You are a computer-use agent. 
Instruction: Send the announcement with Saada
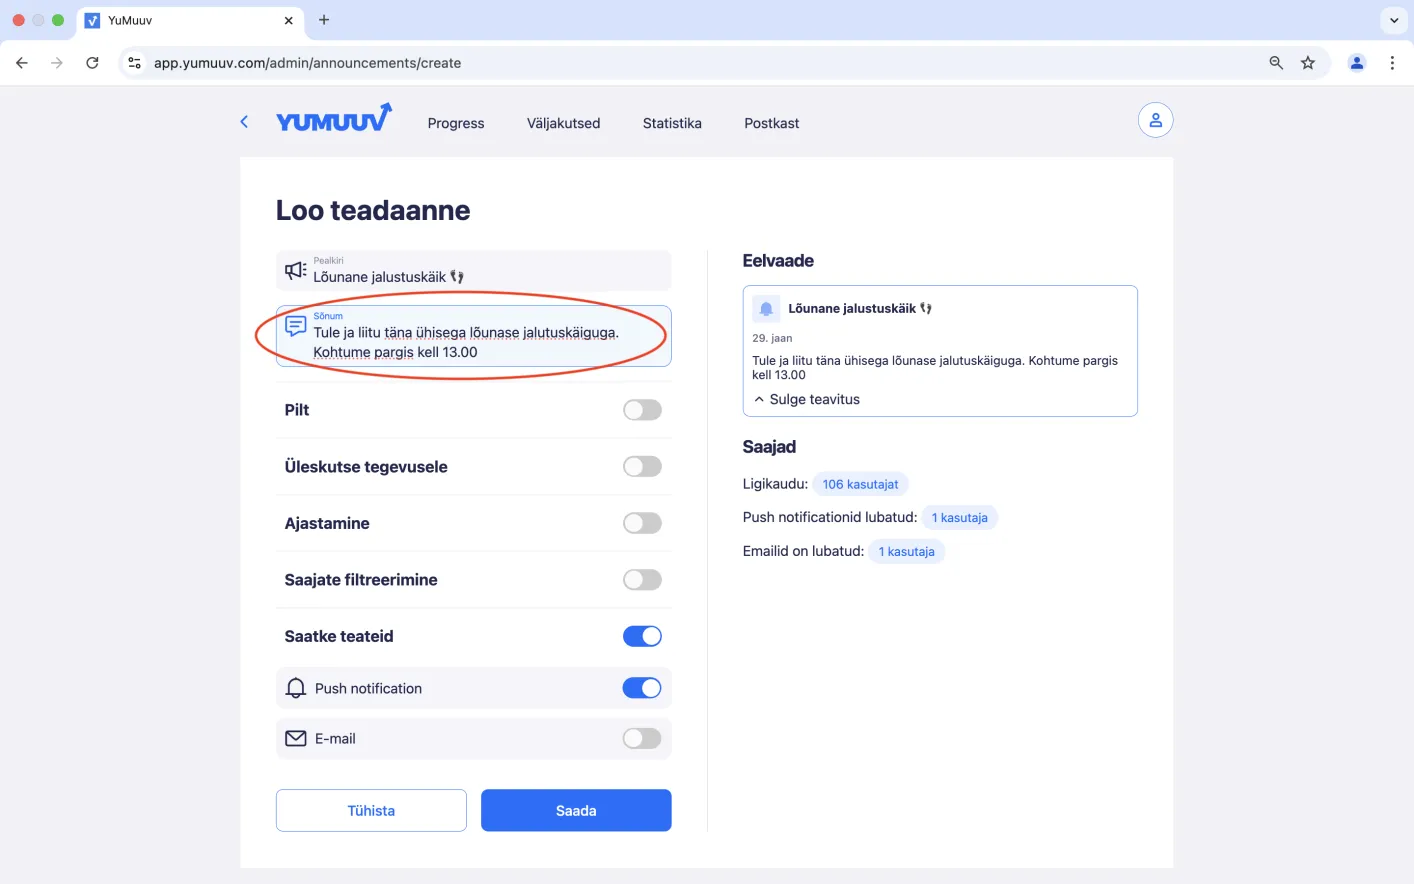click(576, 810)
